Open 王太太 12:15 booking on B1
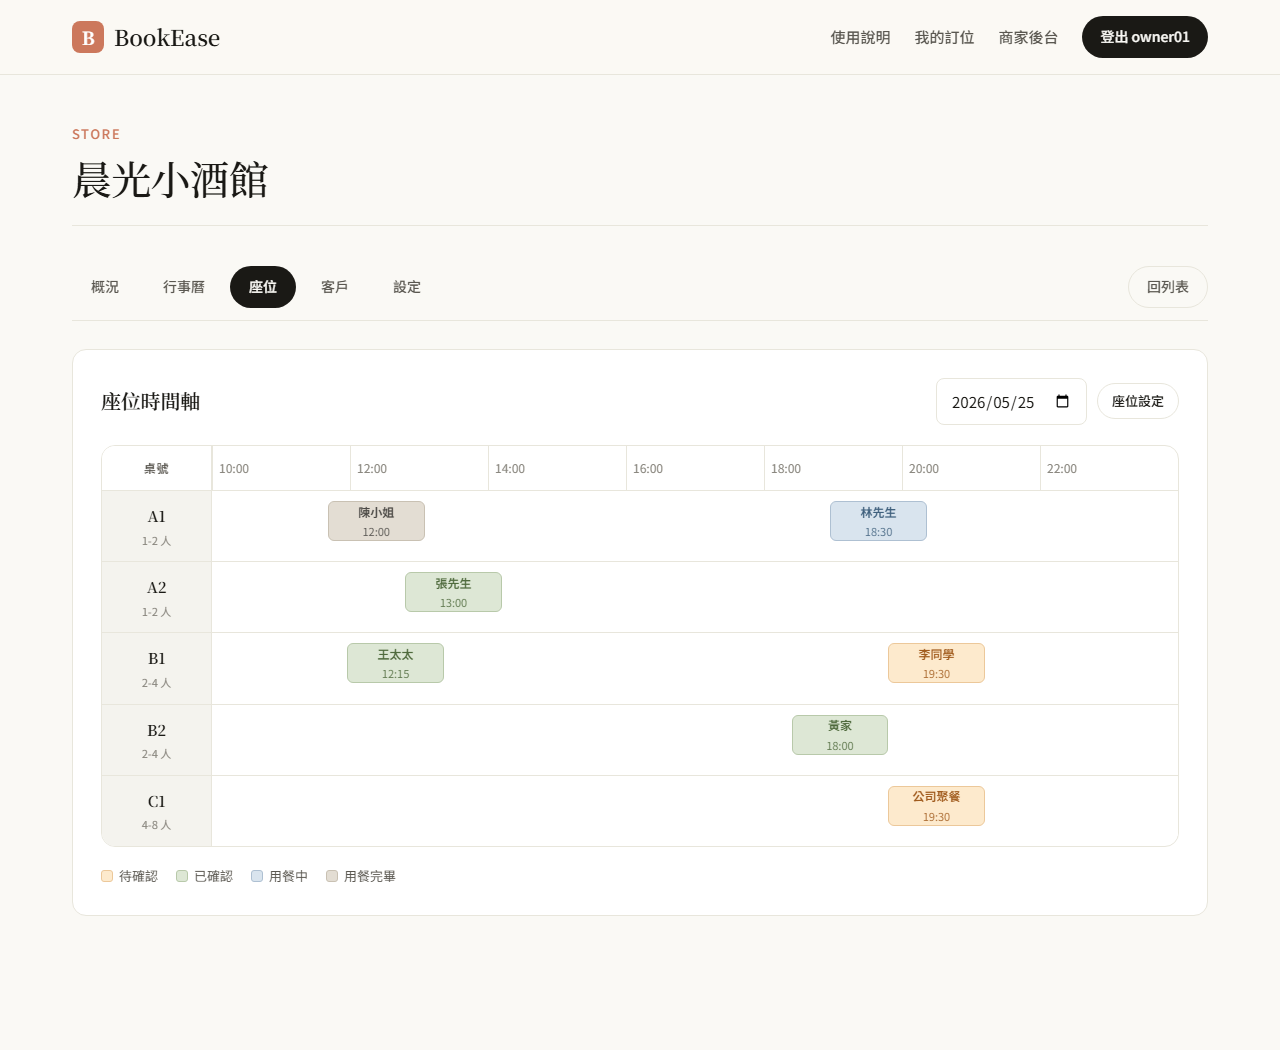 [x=395, y=663]
